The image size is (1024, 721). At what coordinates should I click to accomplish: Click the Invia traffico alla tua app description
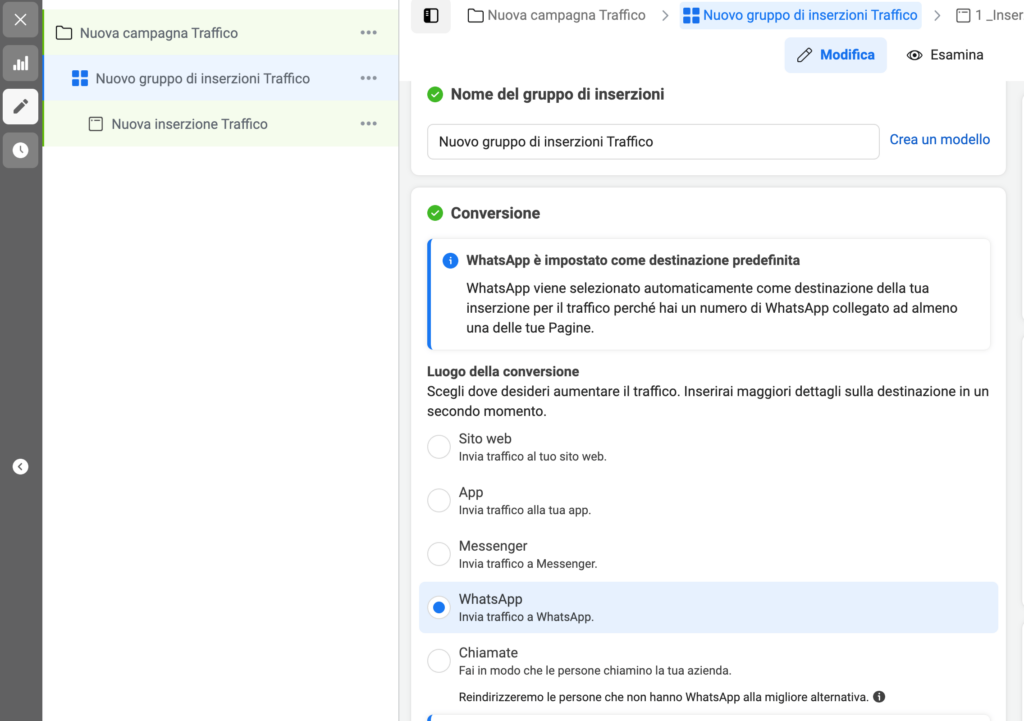coord(524,510)
